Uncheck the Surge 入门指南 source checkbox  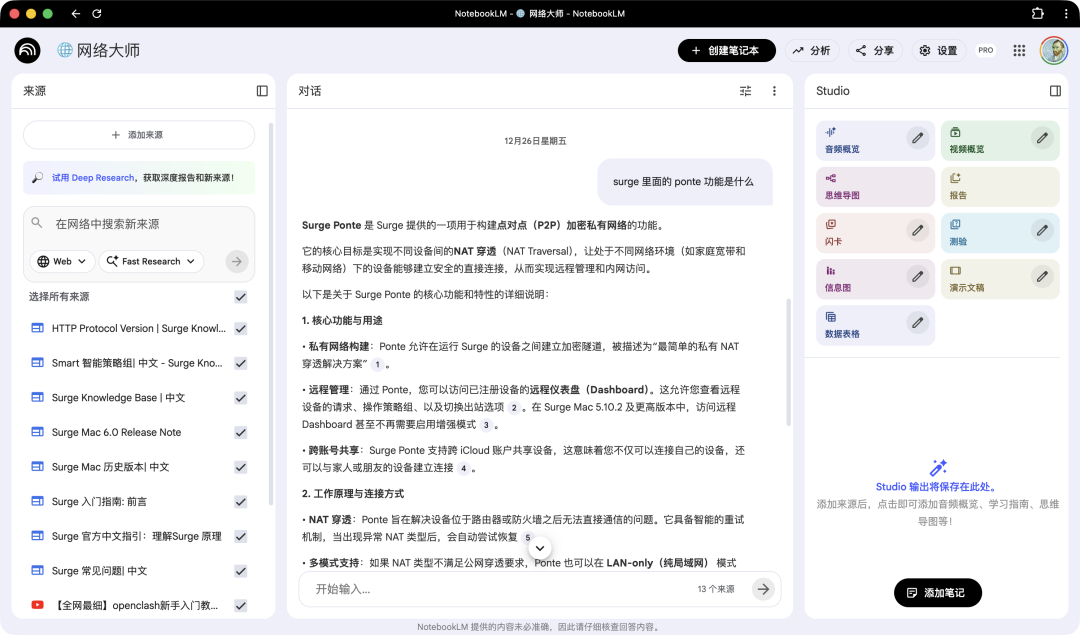[240, 501]
